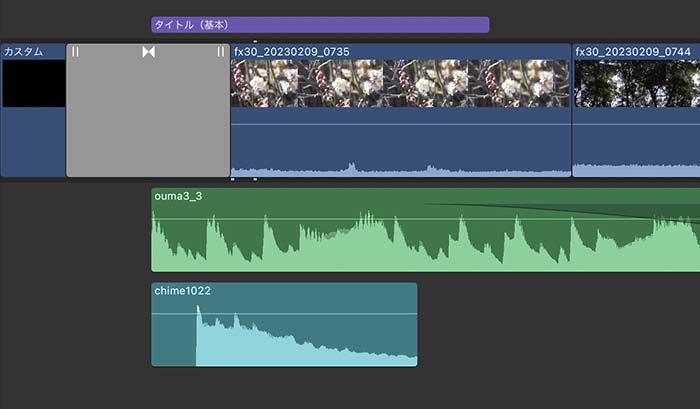Click the カスタム clip black thumbnail
Image resolution: width=700 pixels, height=409 pixels.
click(34, 83)
